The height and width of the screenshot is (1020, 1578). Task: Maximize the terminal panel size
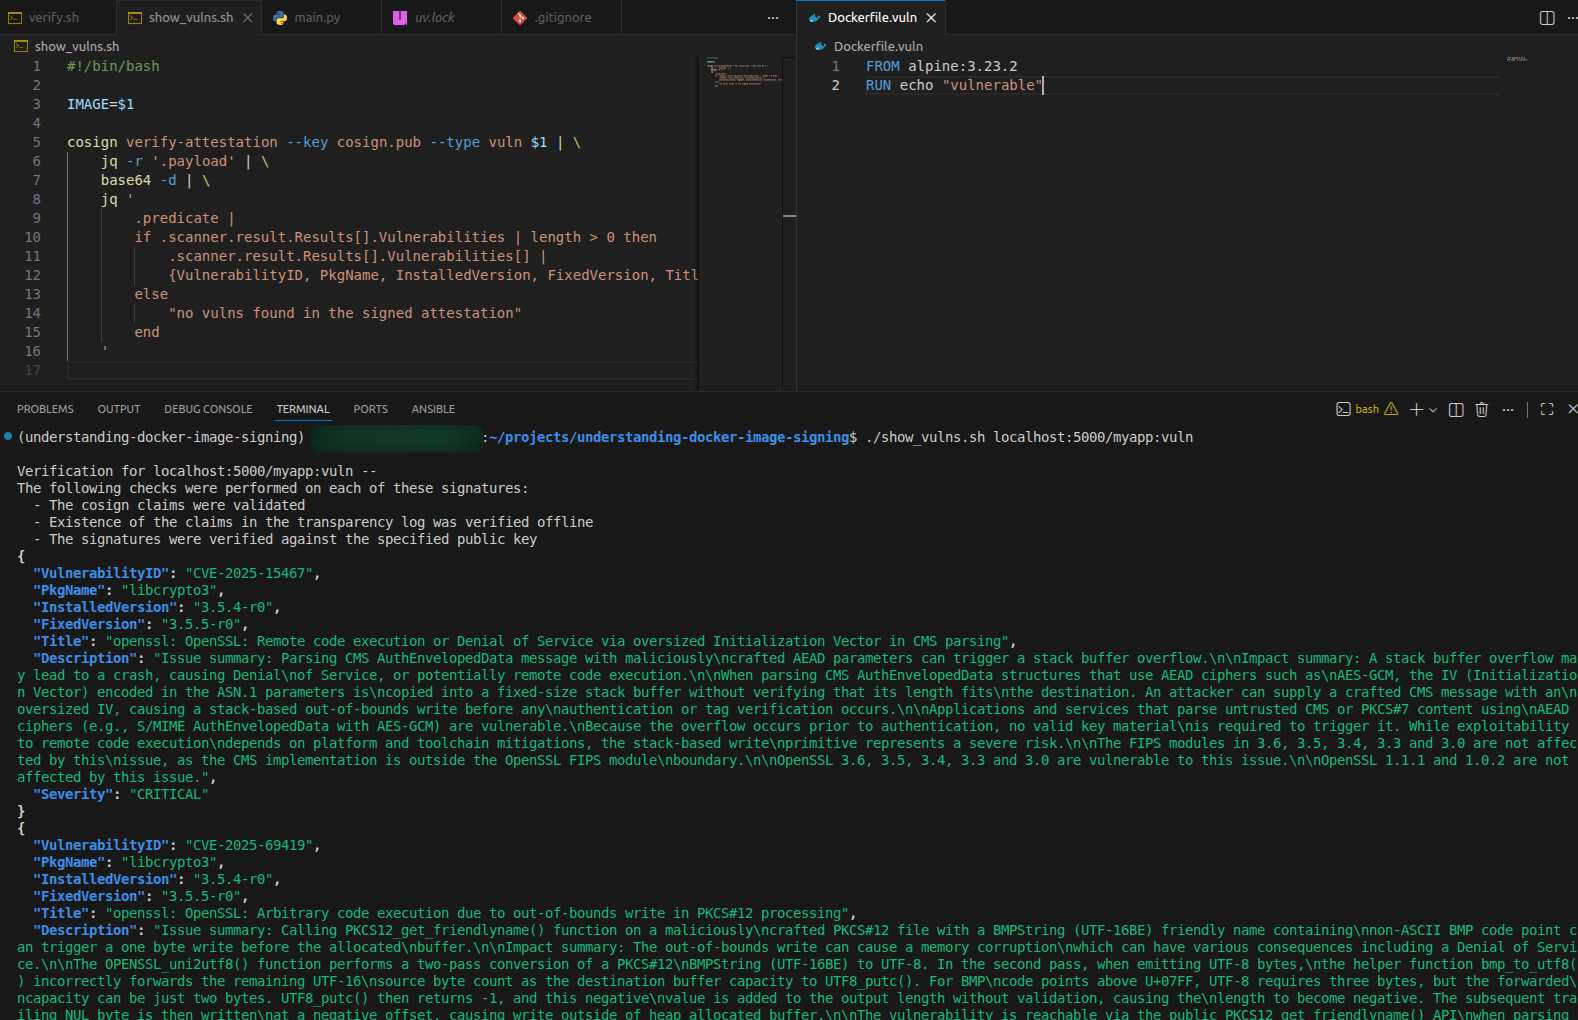(1547, 409)
